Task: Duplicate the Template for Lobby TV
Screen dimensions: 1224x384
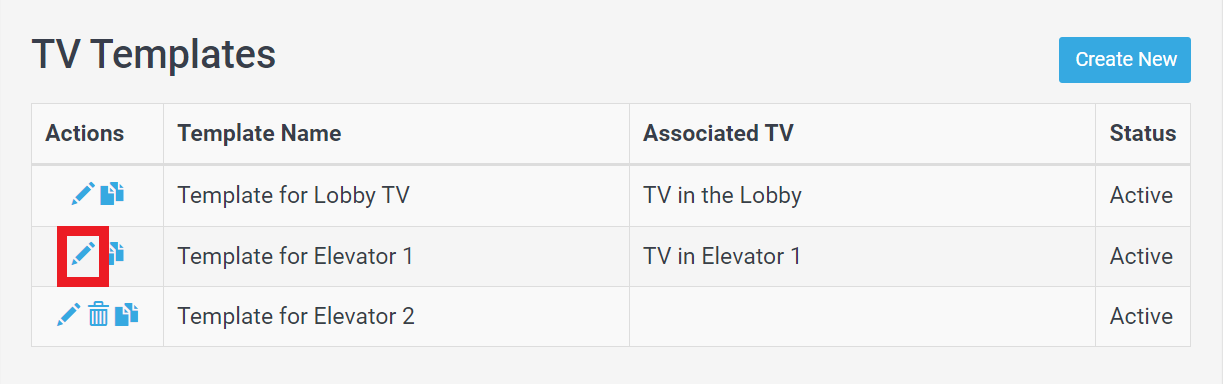Action: pos(113,193)
